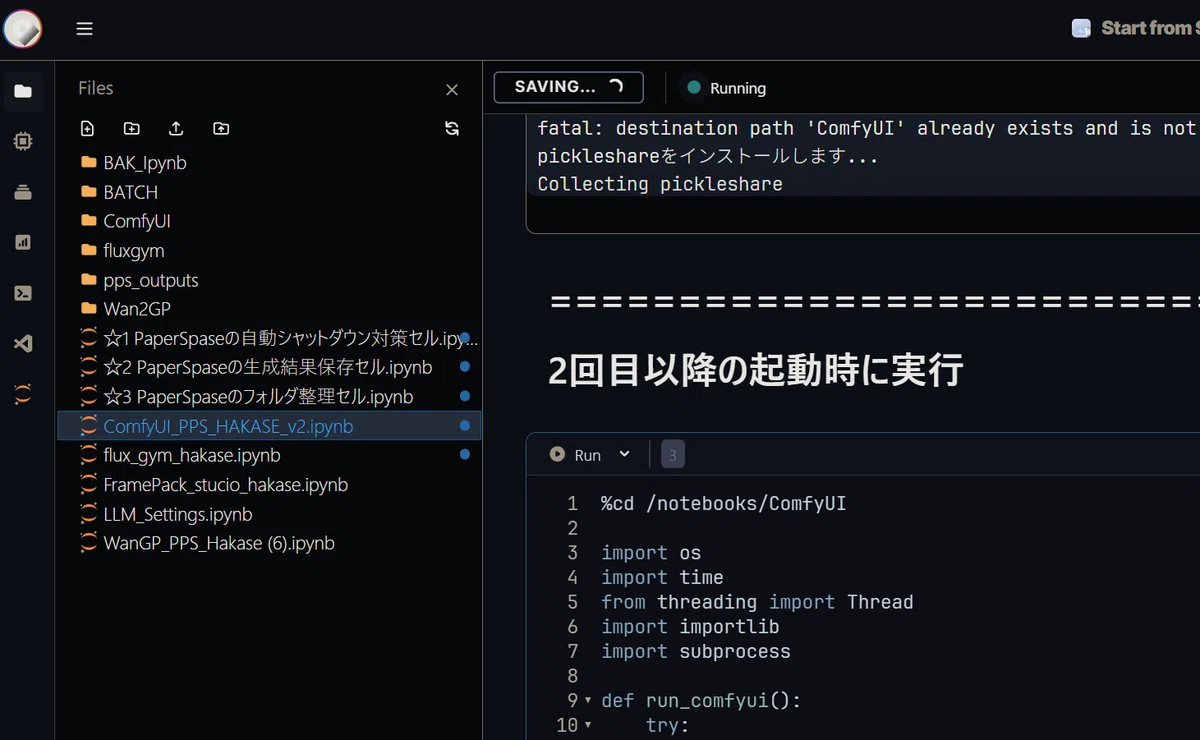This screenshot has width=1200, height=740.
Task: Click the Paperspace logo avatar
Action: click(22, 29)
